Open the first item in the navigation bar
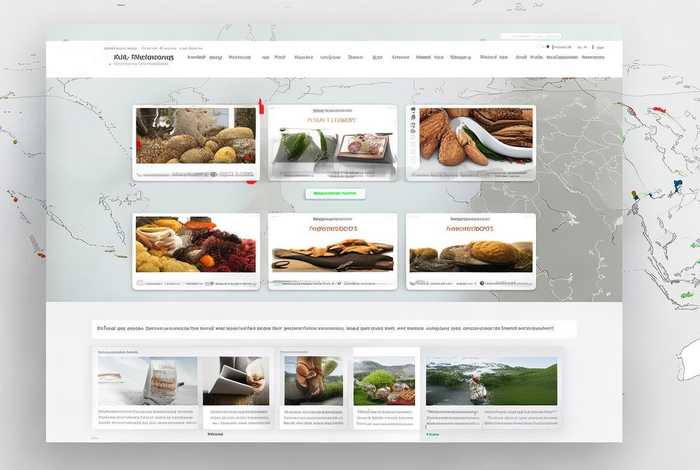The image size is (700, 470). coord(196,58)
